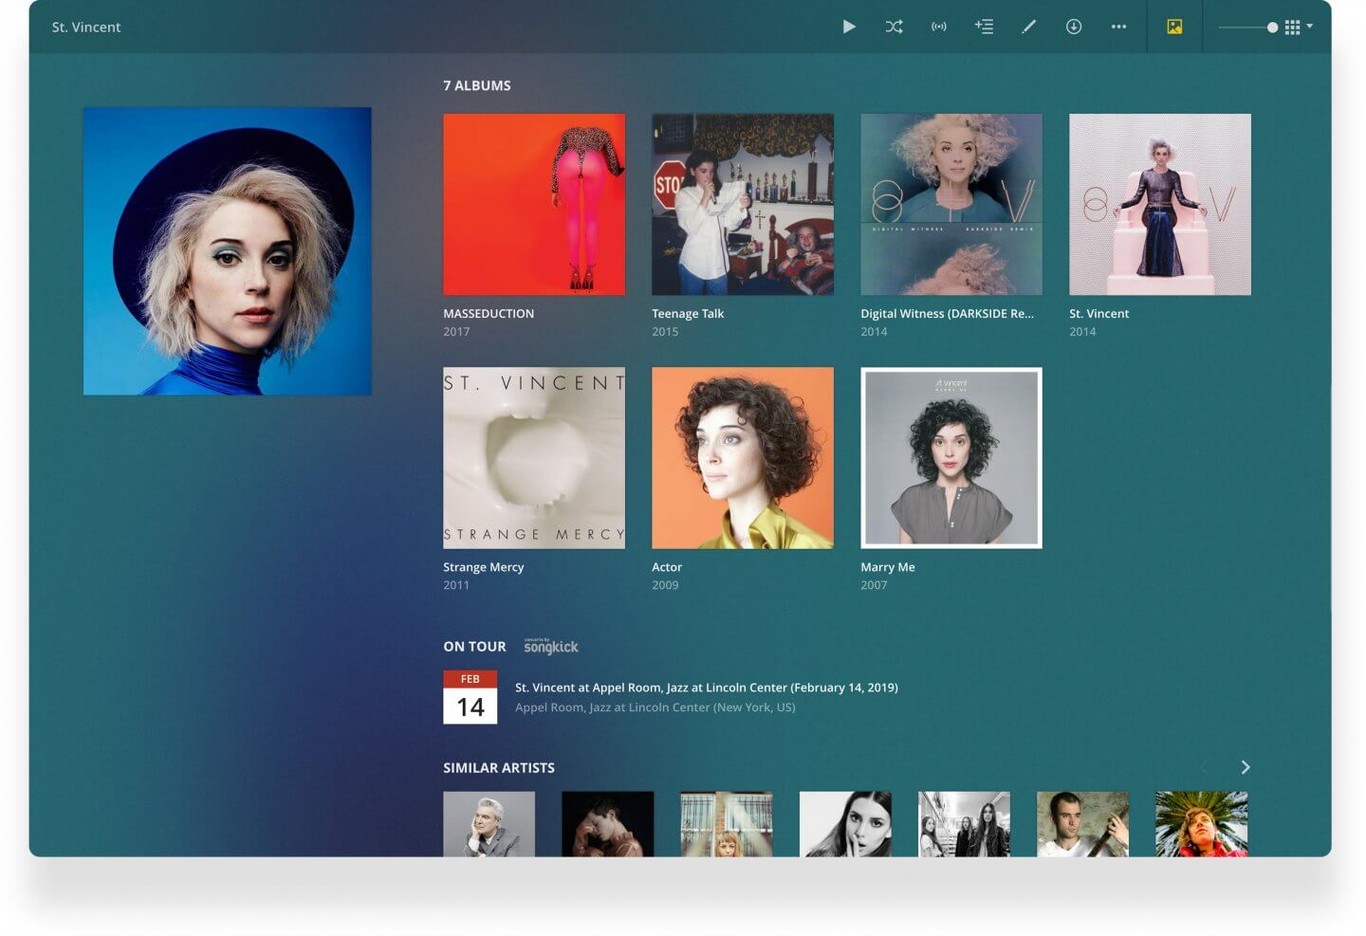
Task: Toggle the yellow artwork background button
Action: tap(1174, 27)
